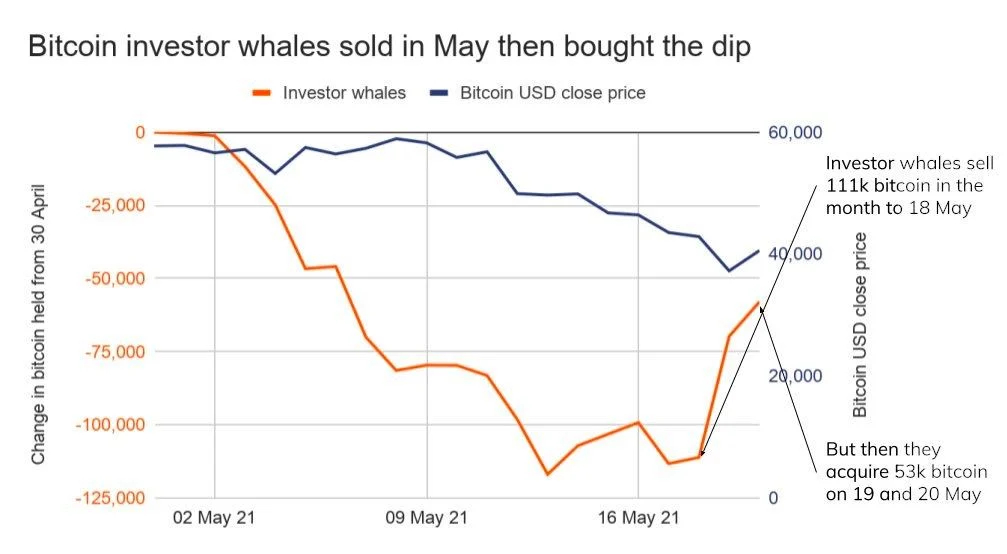Click the orange Investor whales legend swatch
The height and width of the screenshot is (554, 1007).
[x=262, y=93]
